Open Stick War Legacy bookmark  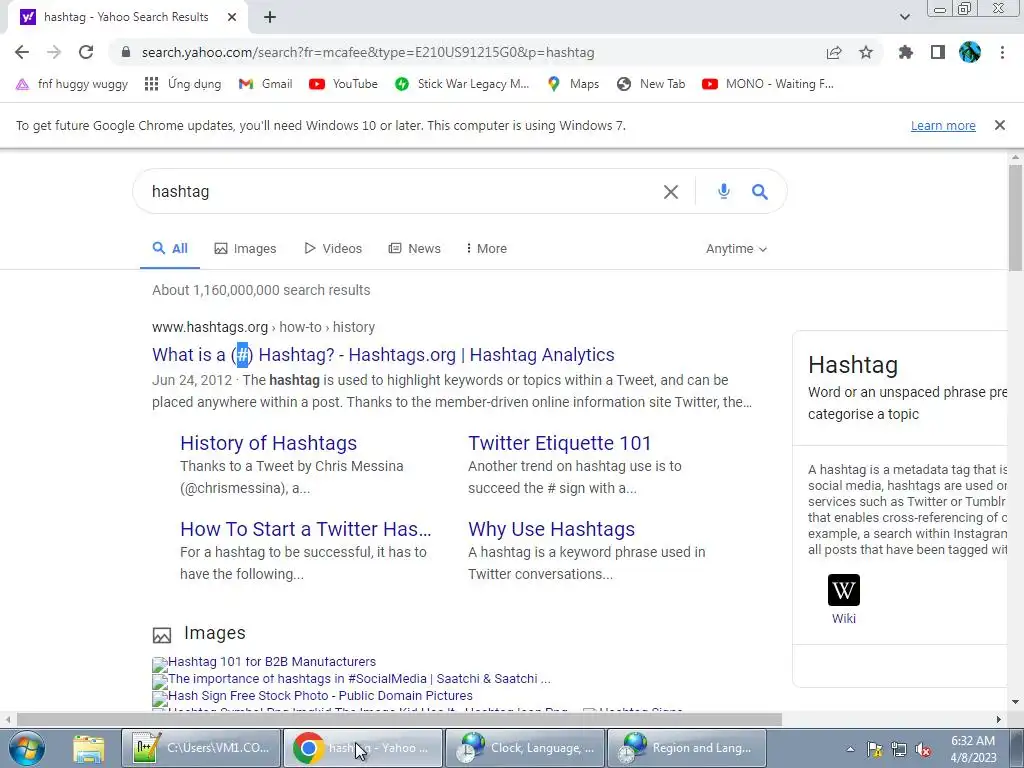click(x=462, y=84)
